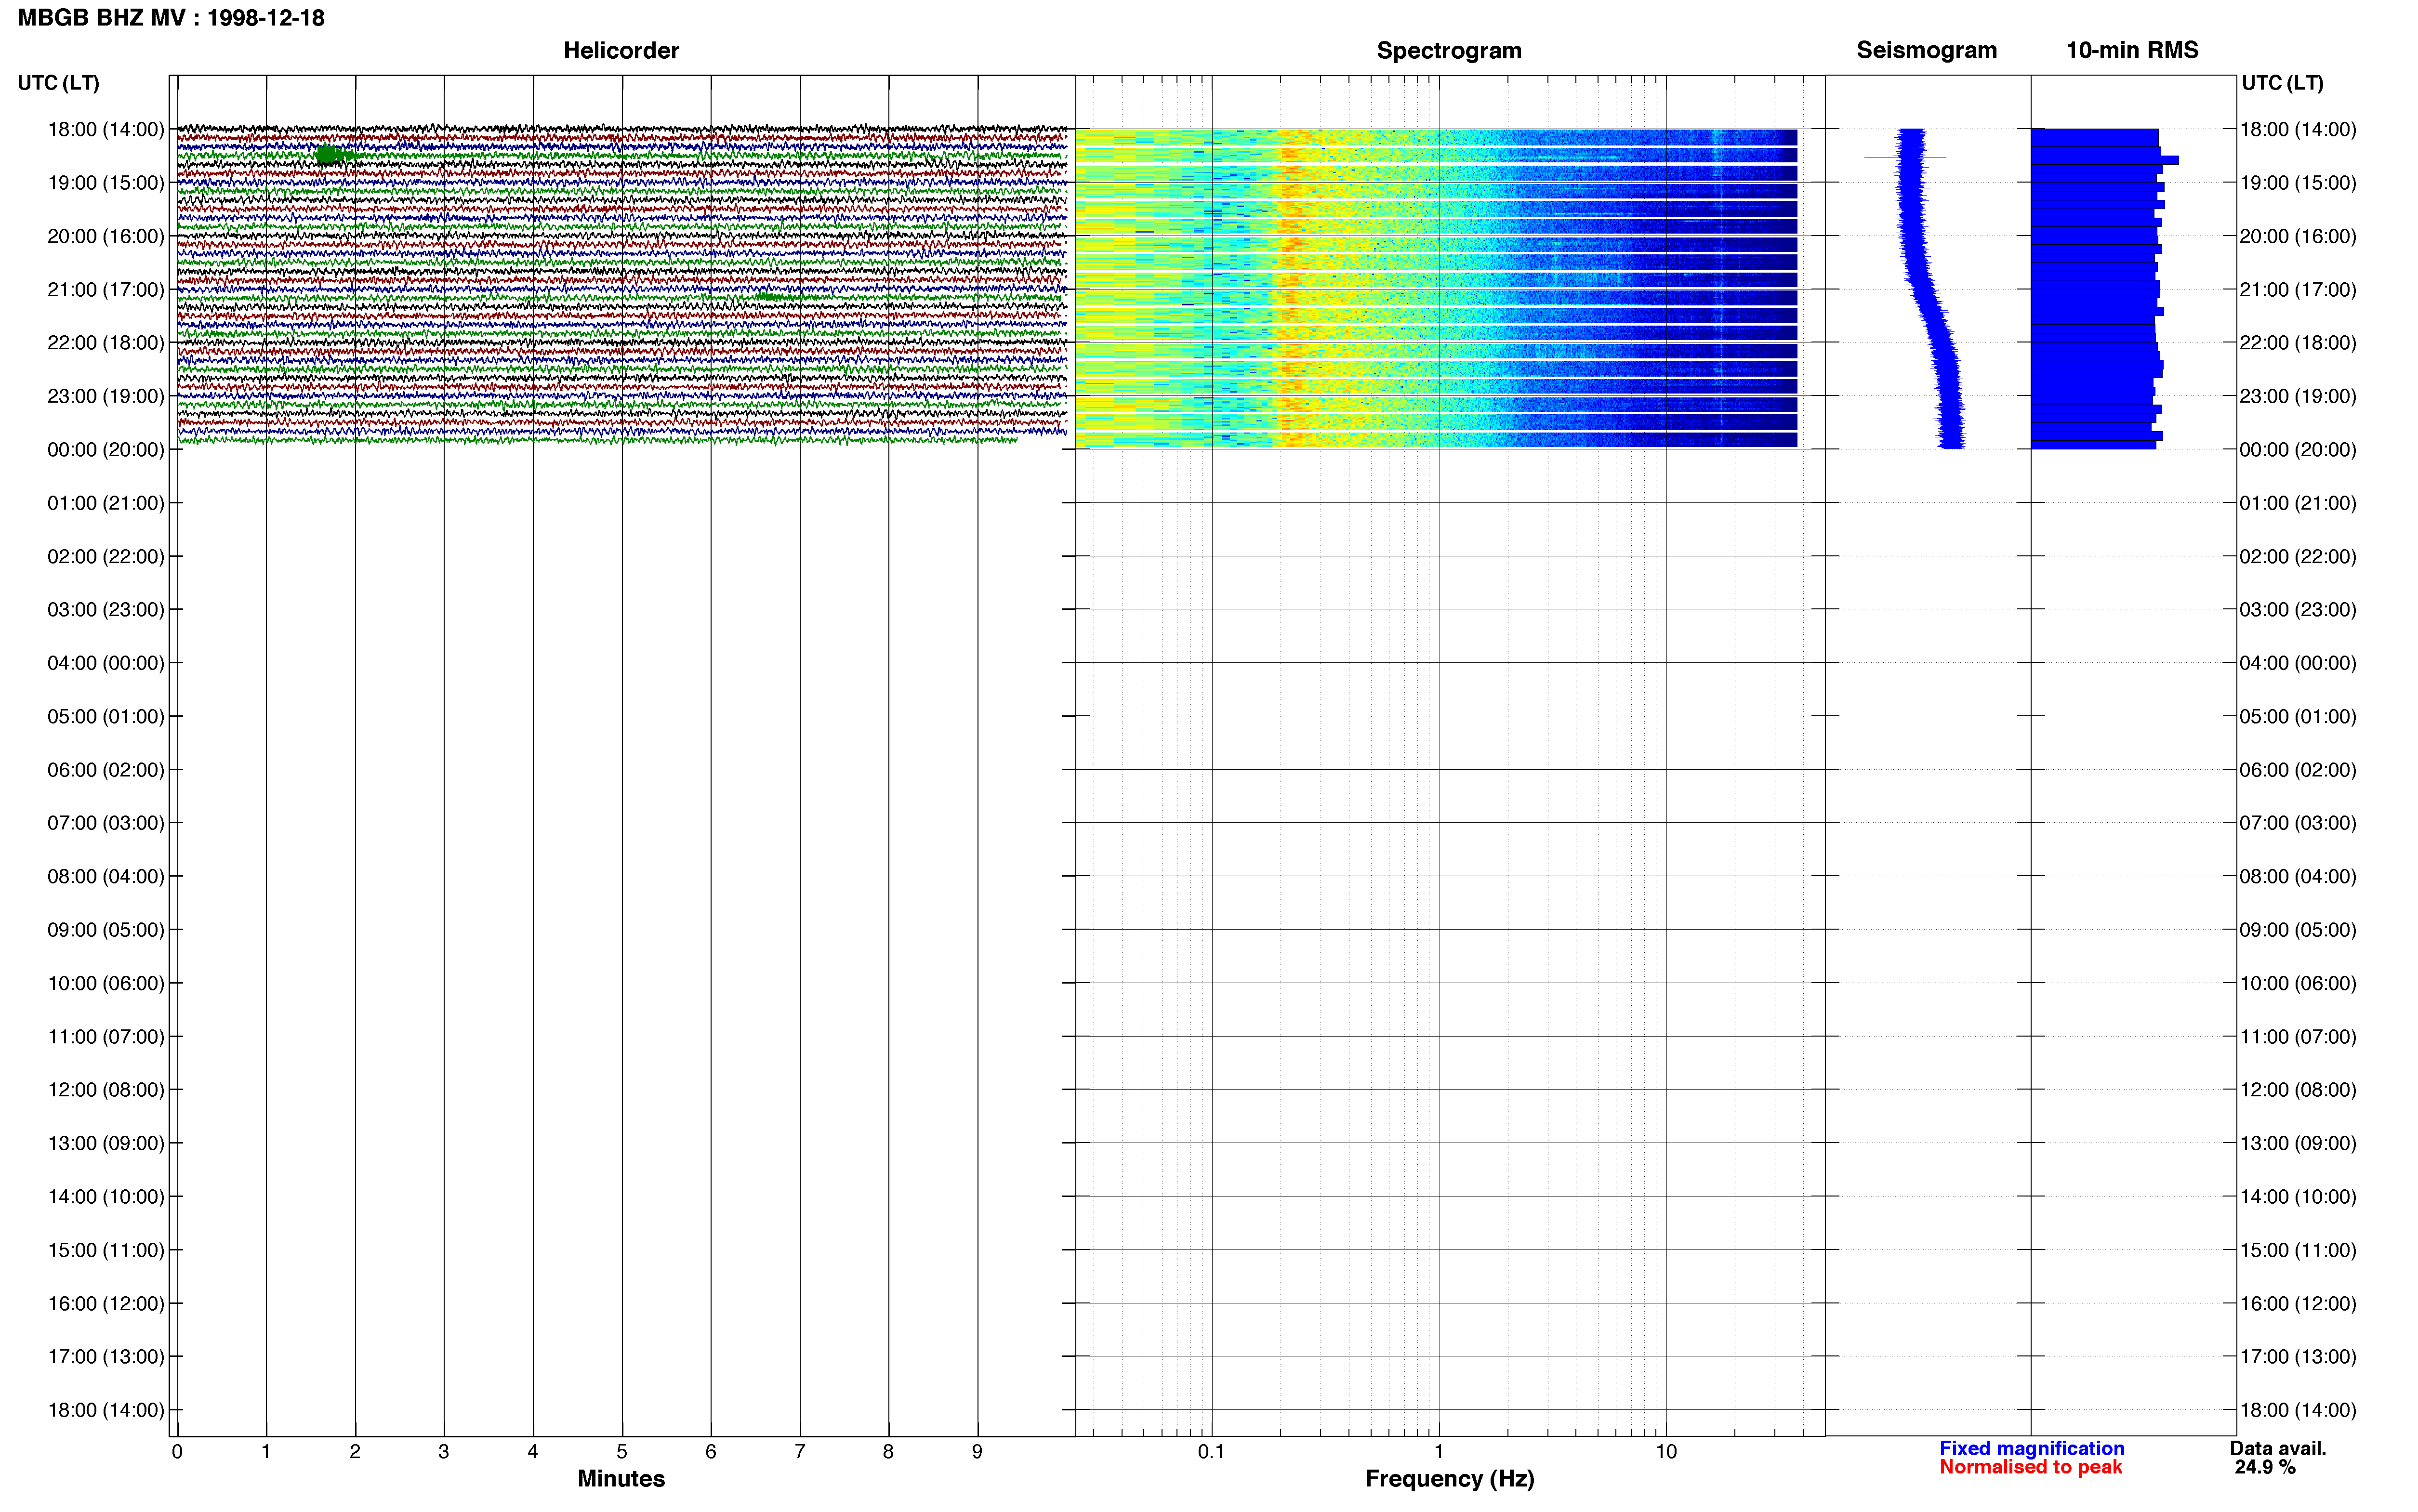
Task: Click left axis label 19:00 (15:00)
Action: tap(106, 183)
